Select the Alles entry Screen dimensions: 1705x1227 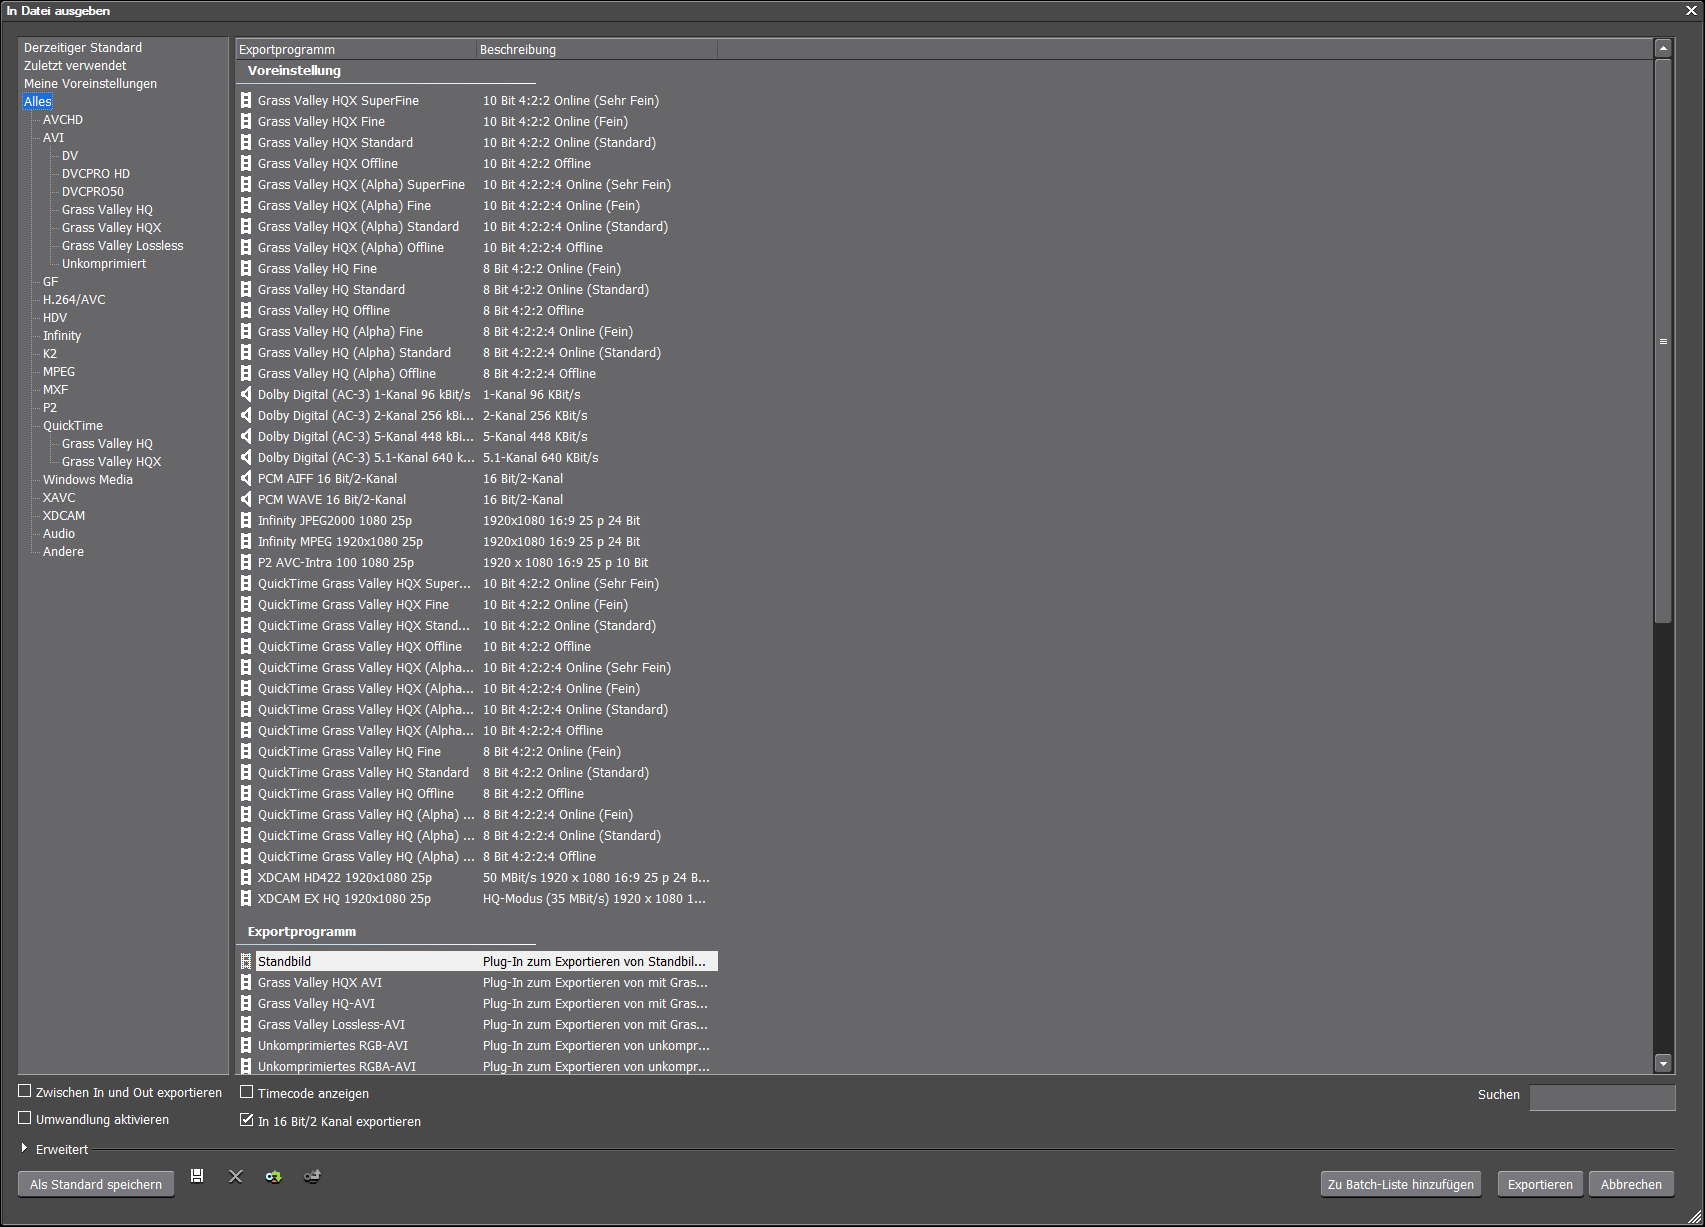(38, 102)
